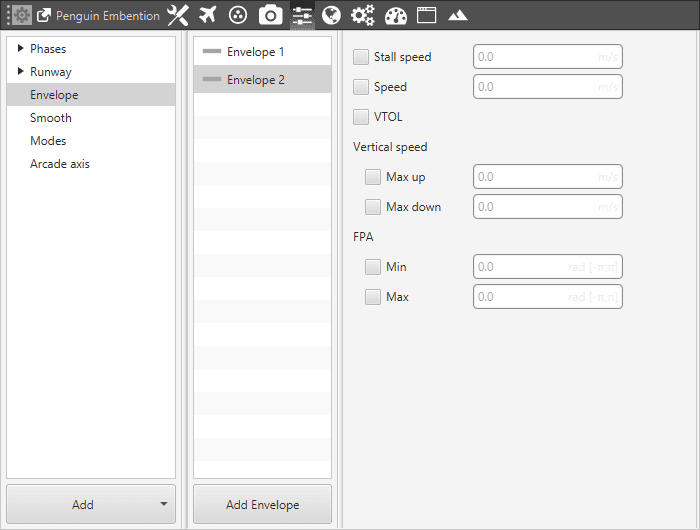Viewport: 700px width, 530px height.
Task: Toggle the VTOL checkbox
Action: pos(361,117)
